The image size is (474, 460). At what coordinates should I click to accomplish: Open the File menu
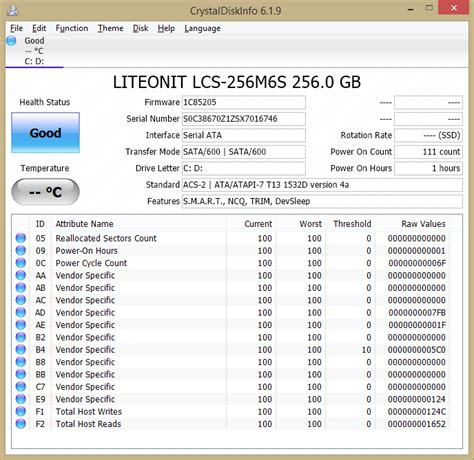(16, 28)
